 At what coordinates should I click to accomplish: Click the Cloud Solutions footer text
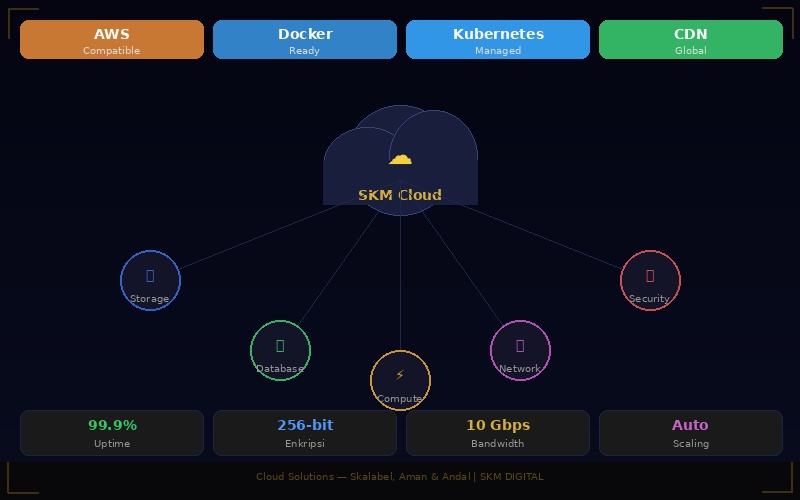[400, 477]
